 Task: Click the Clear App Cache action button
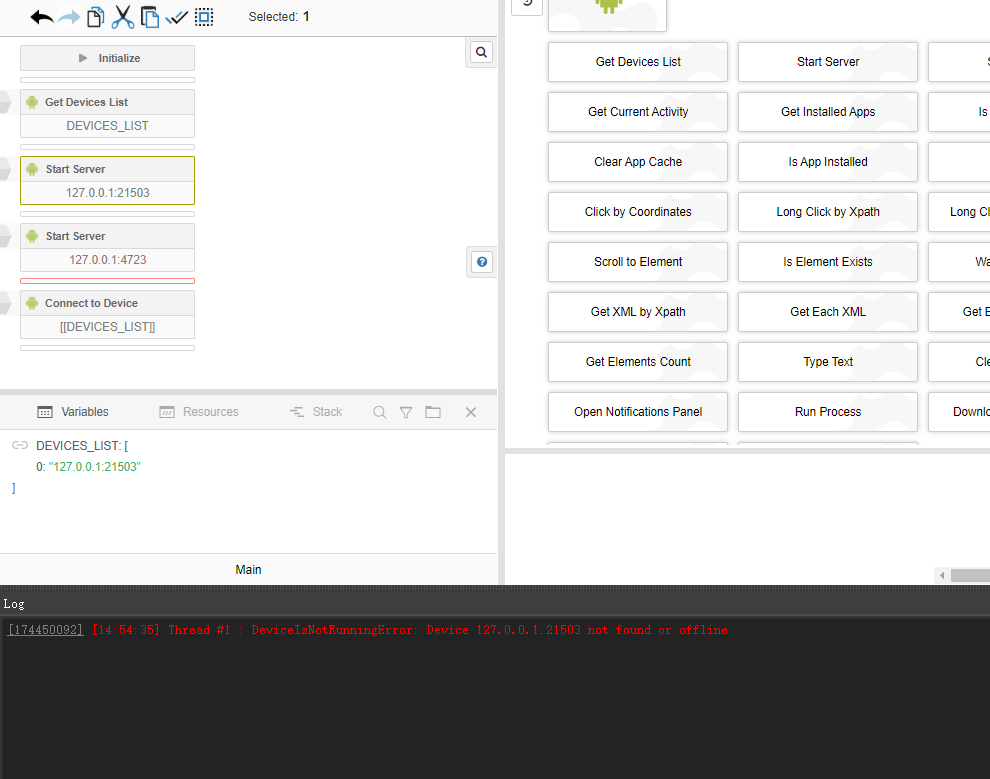tap(638, 162)
